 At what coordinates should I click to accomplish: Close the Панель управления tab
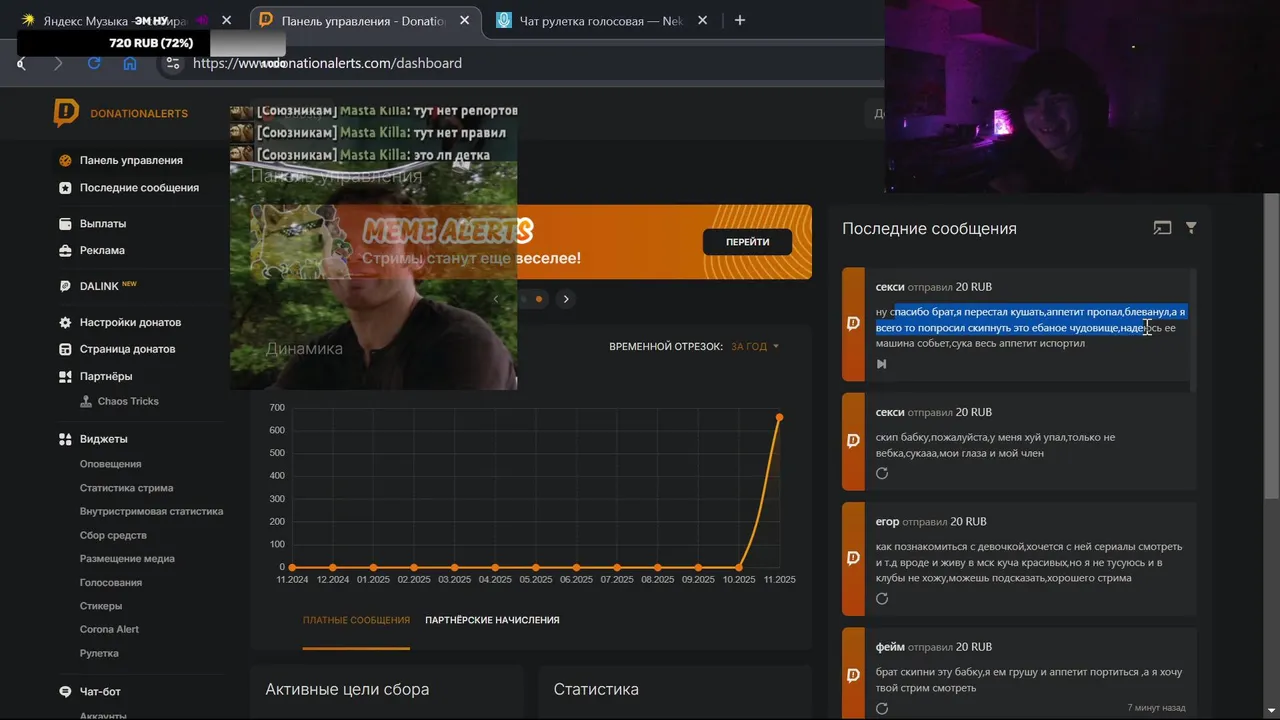(x=464, y=20)
